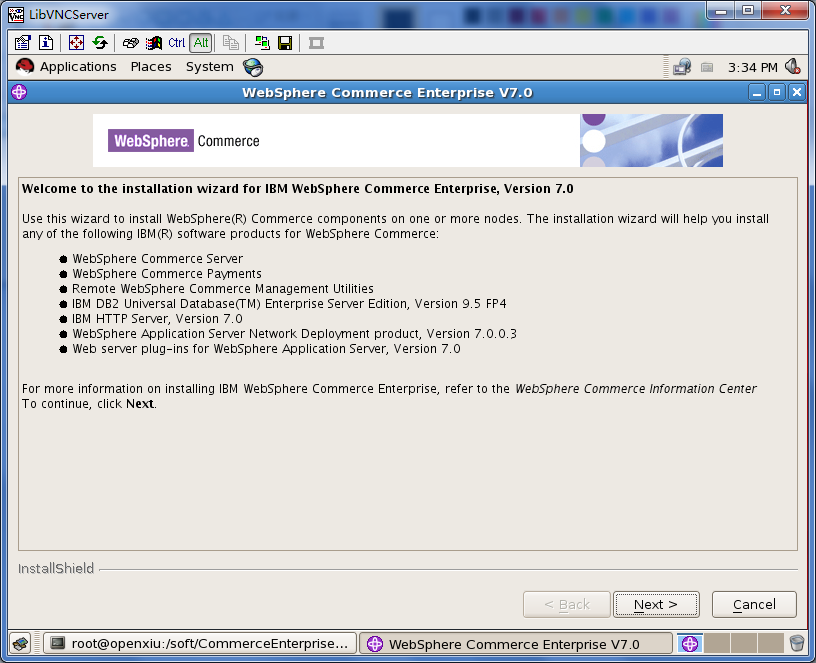Click 'WebSphere Commerce Server' list item
This screenshot has width=816, height=663.
(158, 259)
